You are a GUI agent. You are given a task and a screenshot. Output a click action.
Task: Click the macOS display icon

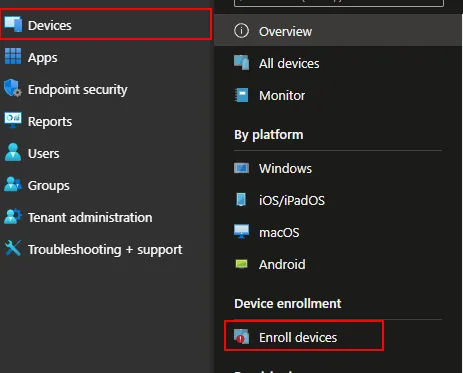click(241, 231)
